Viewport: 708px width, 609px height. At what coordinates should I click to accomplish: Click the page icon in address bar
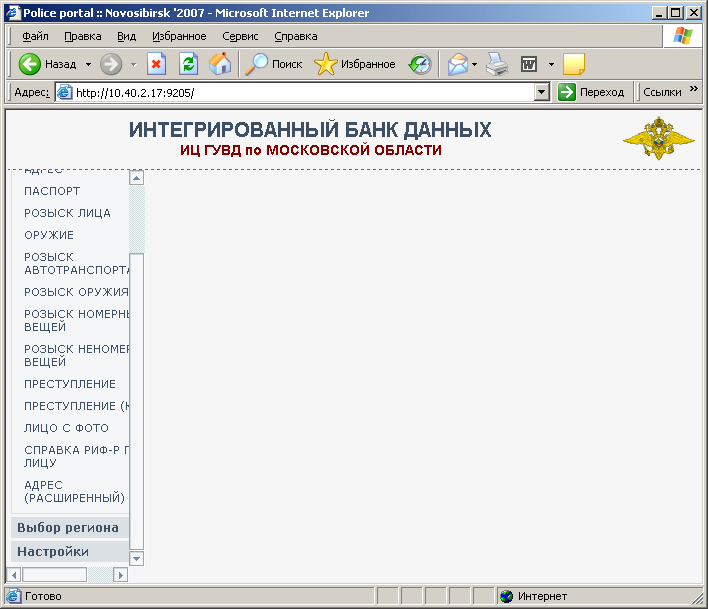[65, 92]
